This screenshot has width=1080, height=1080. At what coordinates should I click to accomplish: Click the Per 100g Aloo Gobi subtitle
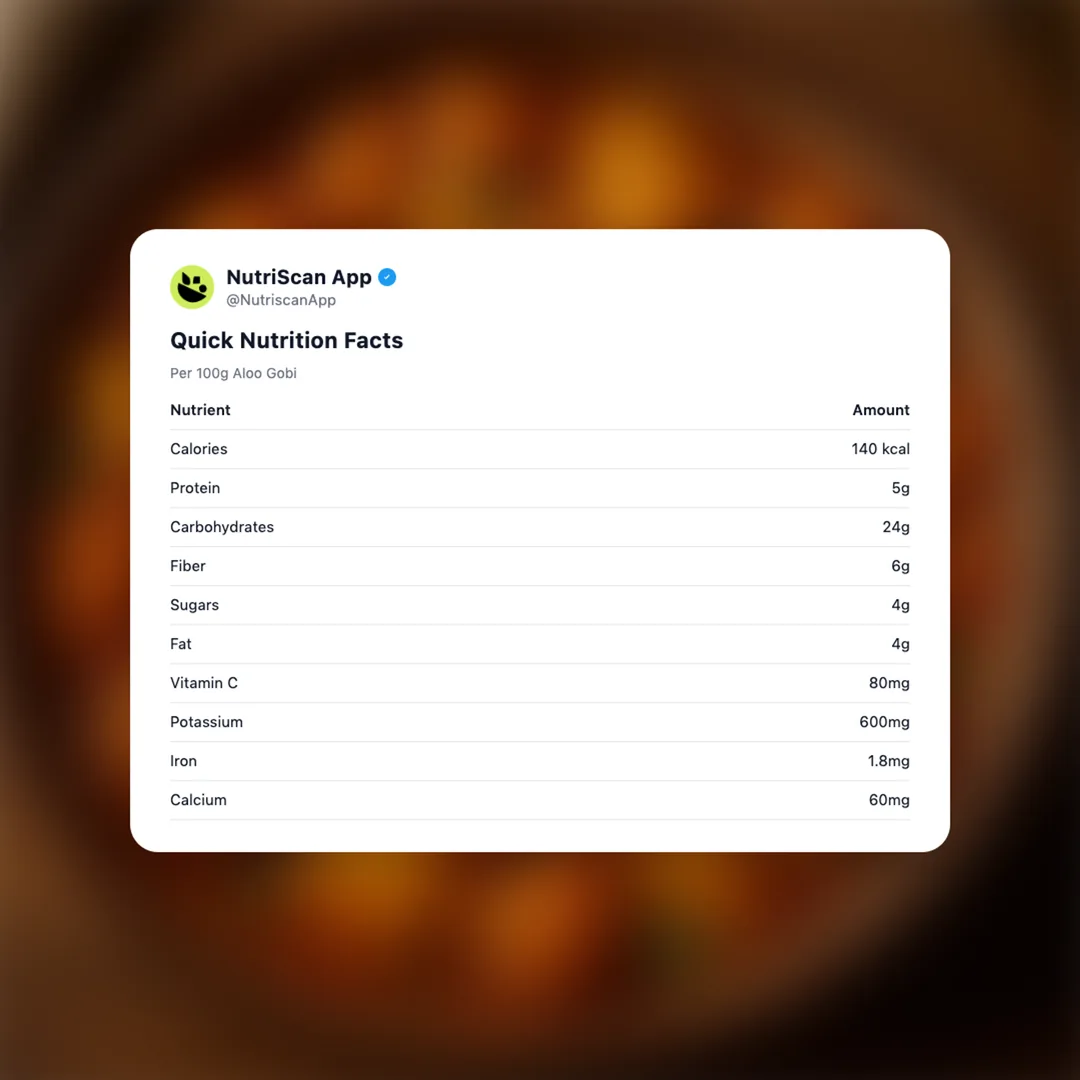tap(233, 373)
